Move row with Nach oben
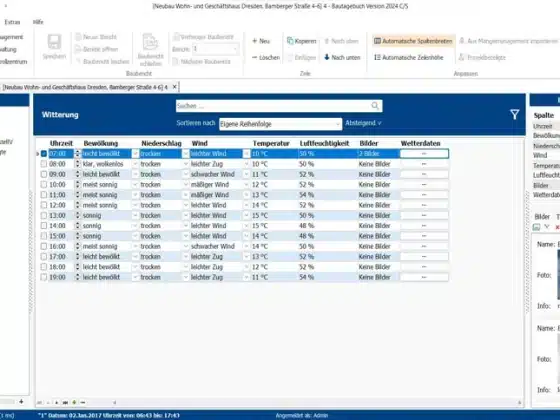Viewport: 560px width, 420px height. (x=341, y=41)
